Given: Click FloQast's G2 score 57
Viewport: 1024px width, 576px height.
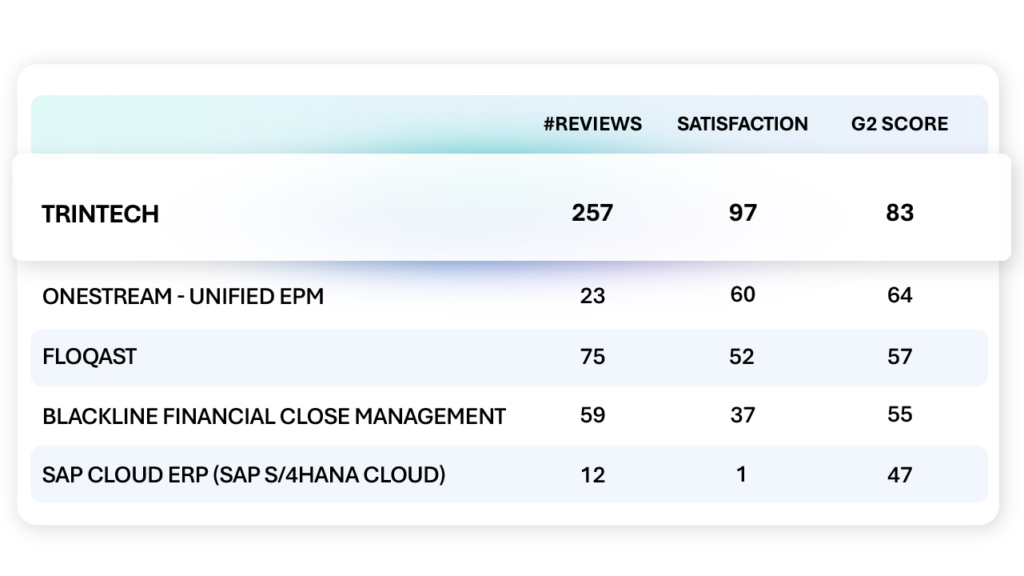Looking at the screenshot, I should click(x=899, y=357).
